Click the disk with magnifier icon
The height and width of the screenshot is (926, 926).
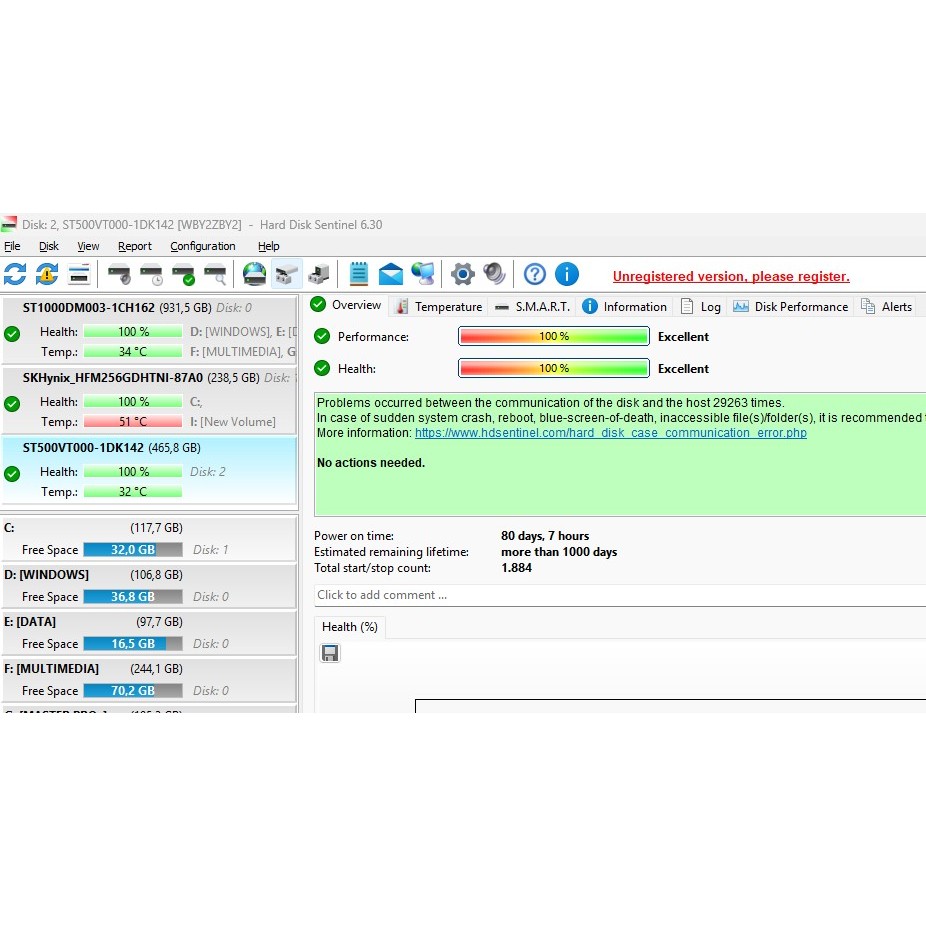coord(215,274)
